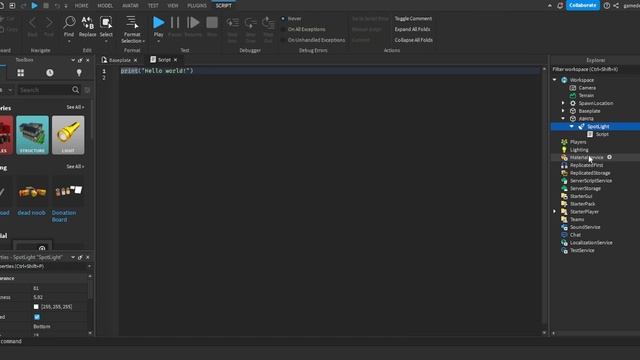640x360 pixels.
Task: Click the command bar input
Action: 320,341
